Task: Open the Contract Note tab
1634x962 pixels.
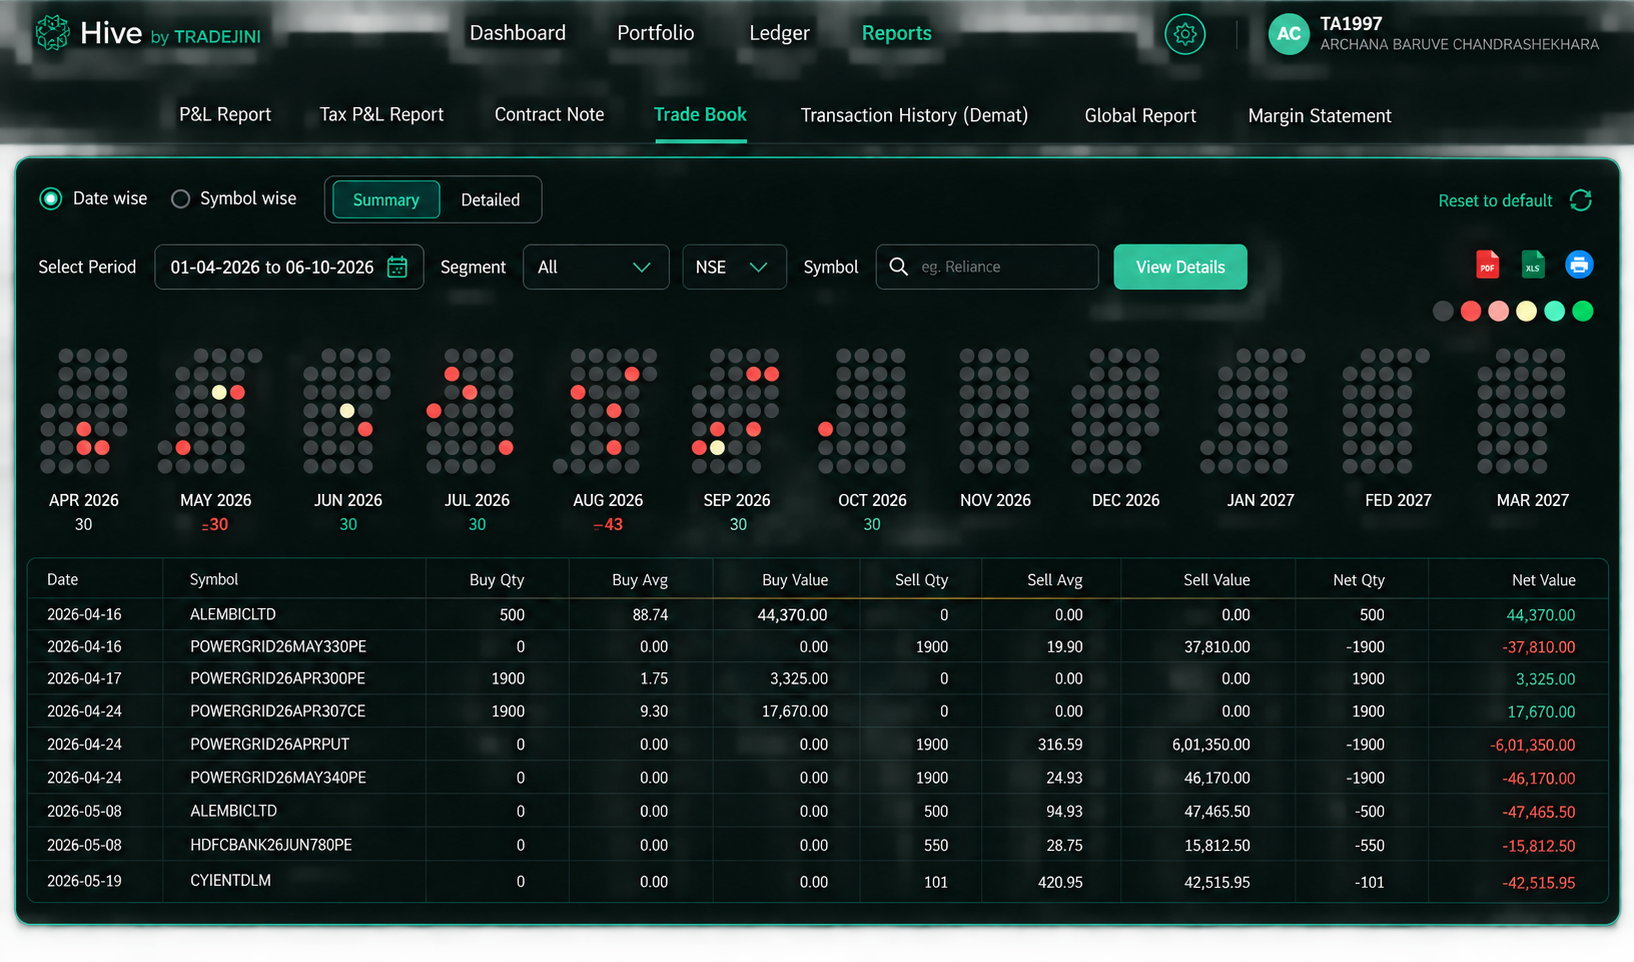Action: [549, 115]
